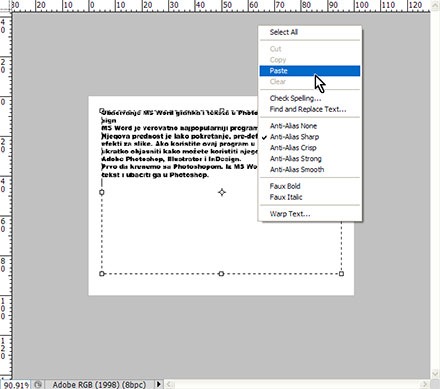Click the line 'tekst i ubaciti ga u Photoshop.'

[x=155, y=175]
